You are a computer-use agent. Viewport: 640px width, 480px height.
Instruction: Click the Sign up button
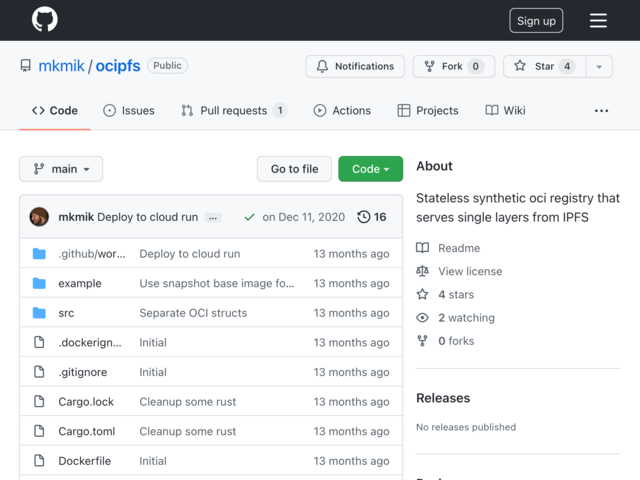(536, 21)
